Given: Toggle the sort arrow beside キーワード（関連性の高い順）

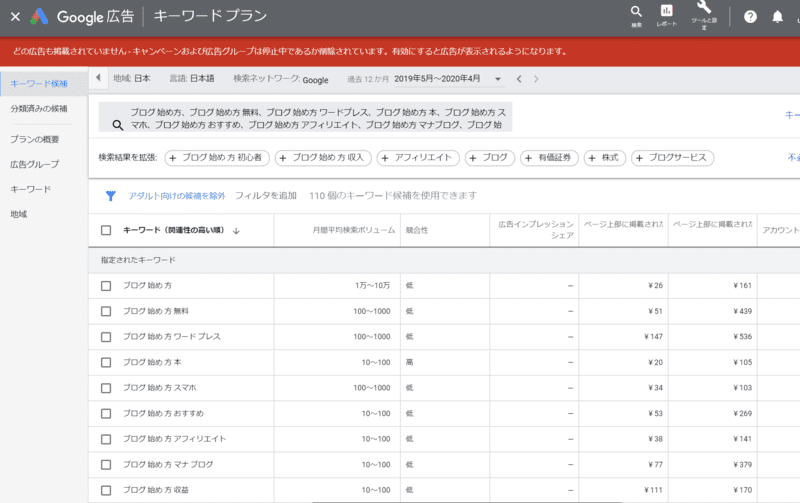Looking at the screenshot, I should (236, 231).
